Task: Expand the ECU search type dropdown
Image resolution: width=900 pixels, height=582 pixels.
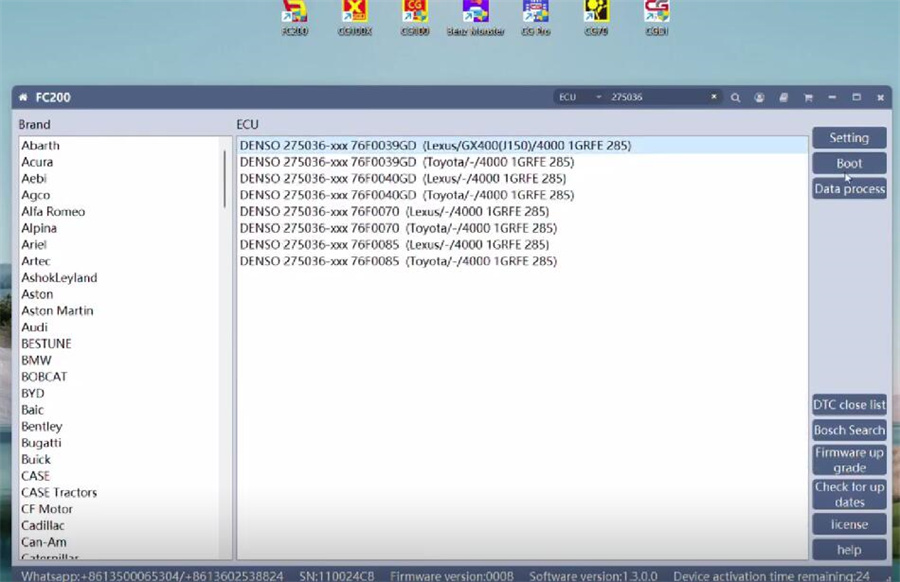Action: click(599, 97)
